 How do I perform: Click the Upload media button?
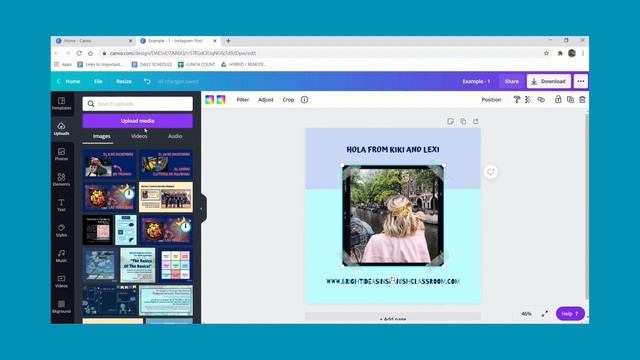[x=138, y=121]
